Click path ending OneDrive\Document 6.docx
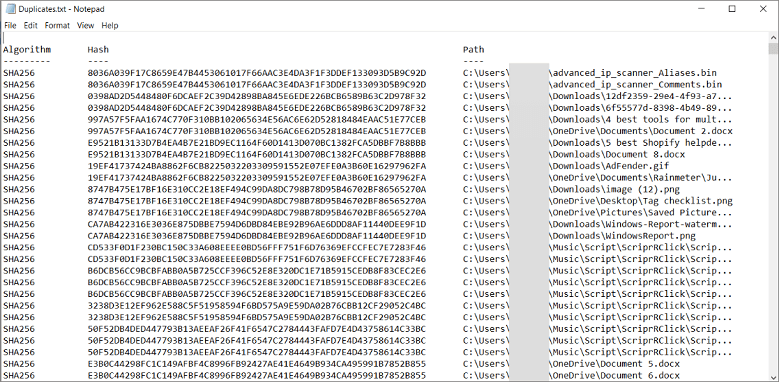Viewport: 779px width, 382px height. pos(571,376)
